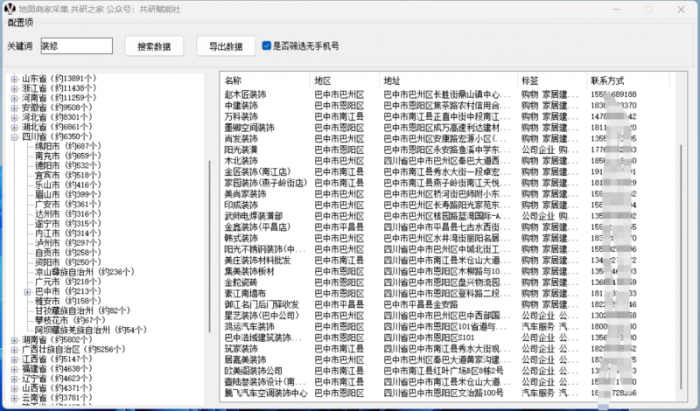
Task: Select 遂宁市 (约315个) in the tree
Action: (68, 224)
